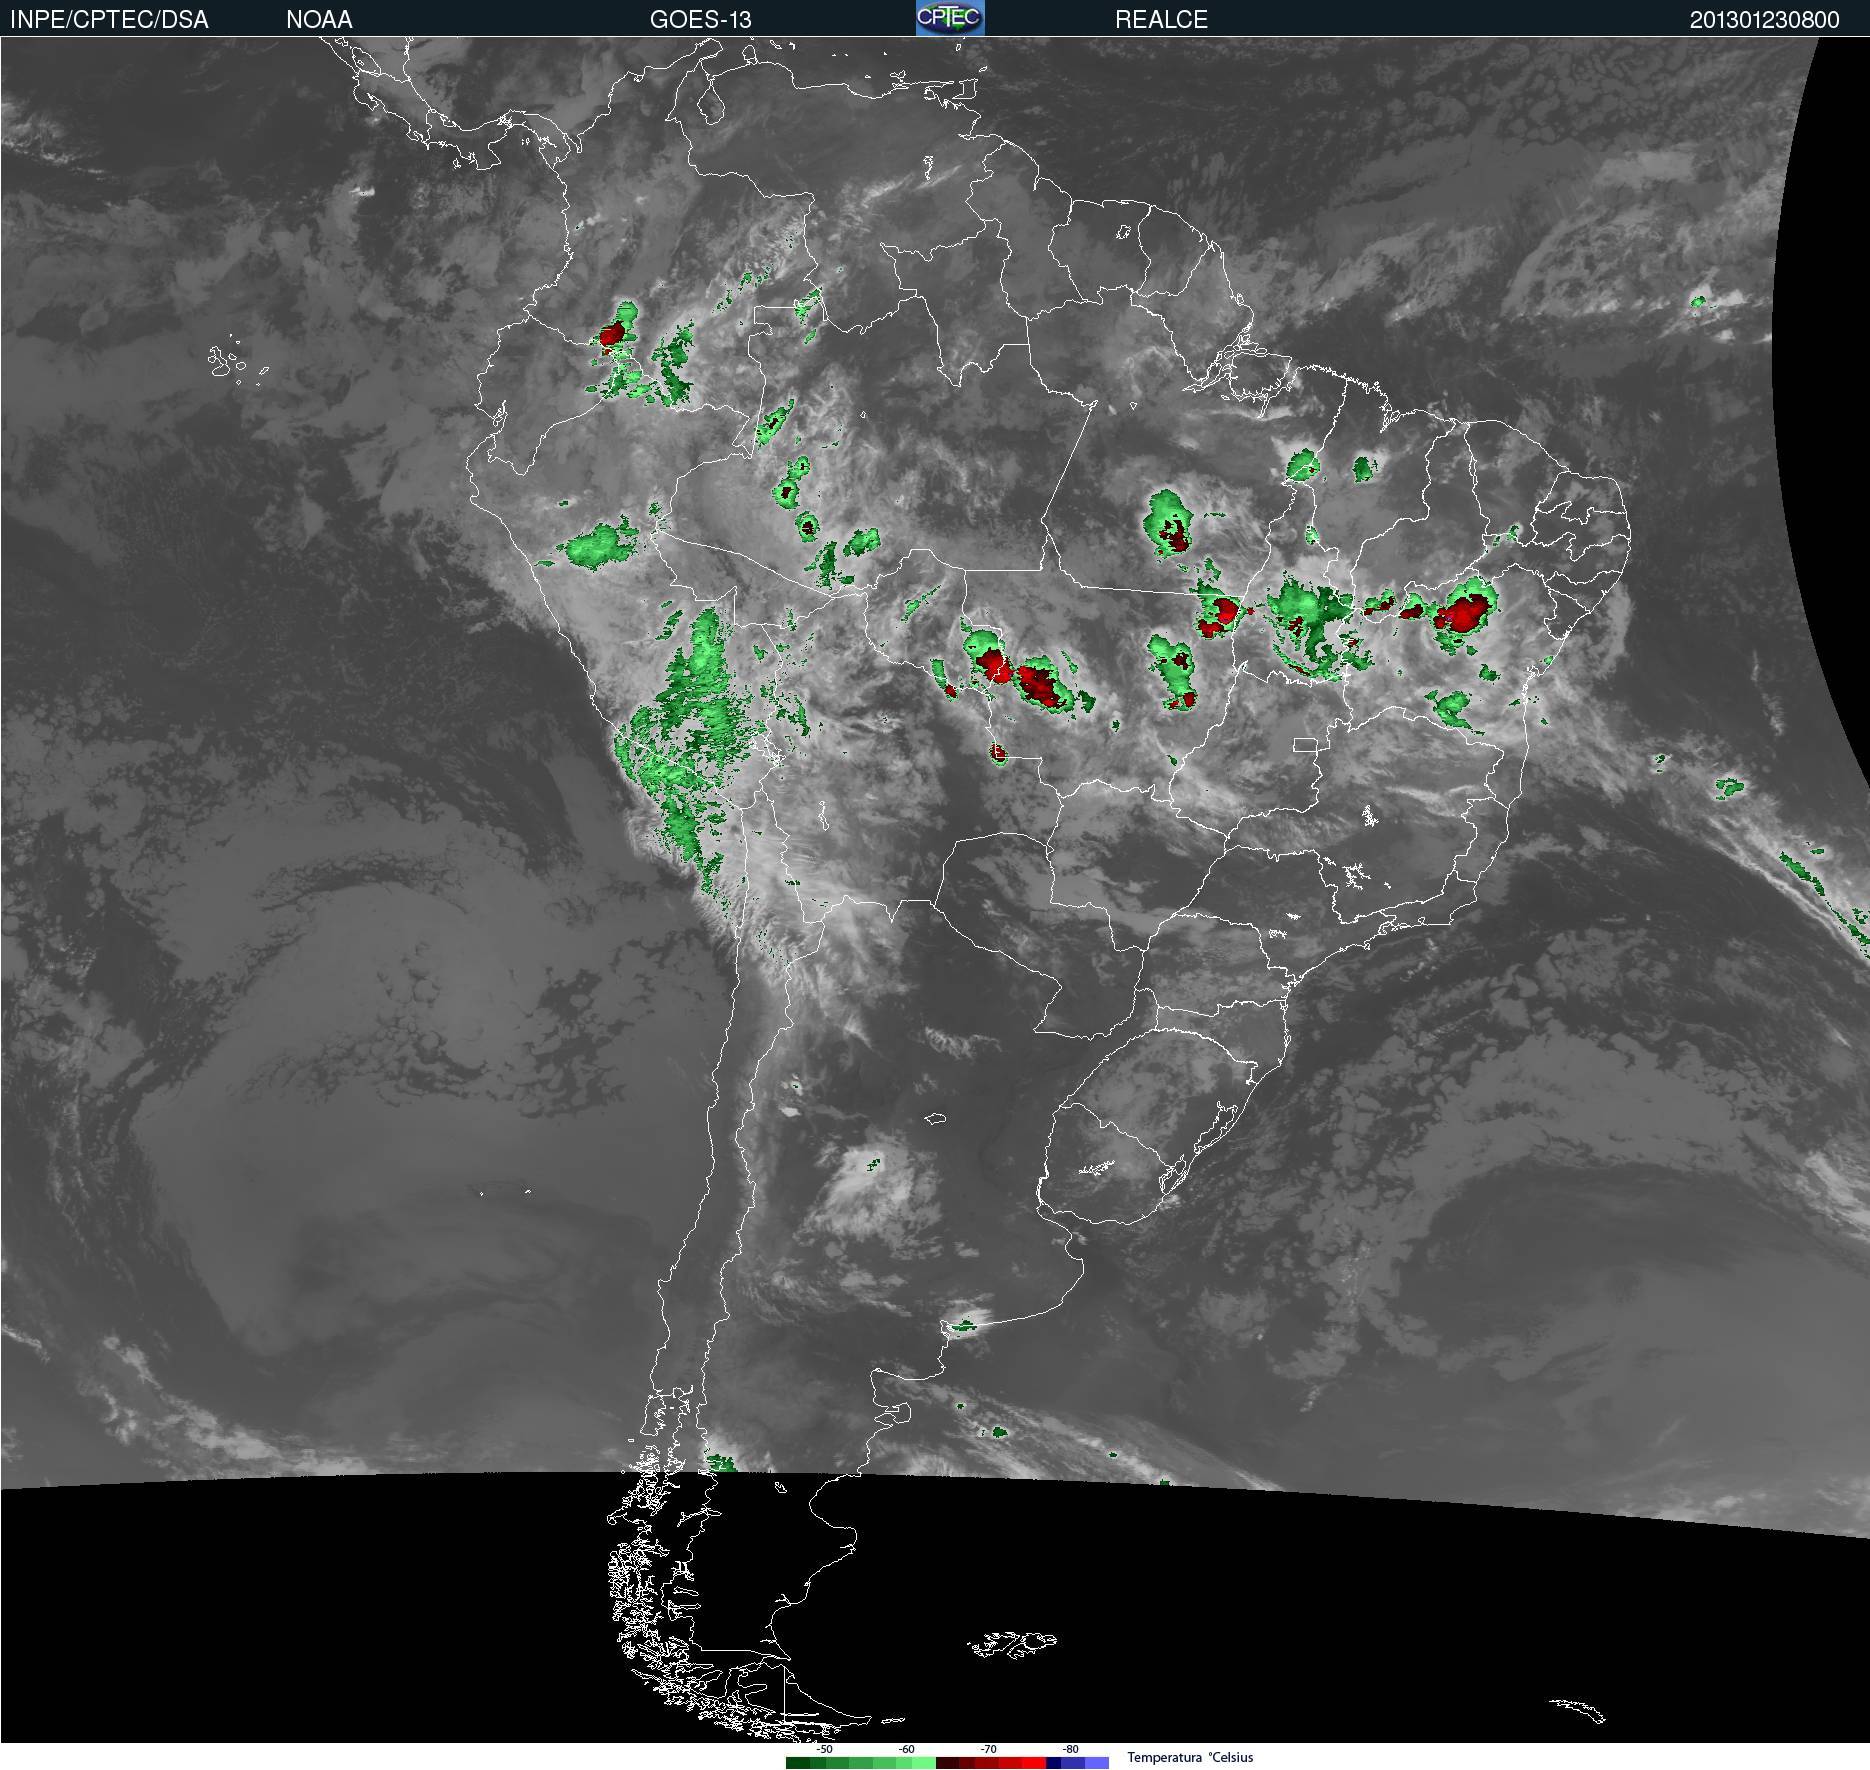This screenshot has height=1770, width=1870.
Task: Click the INPE/CPTEC/DSA header text
Action: coord(109,20)
